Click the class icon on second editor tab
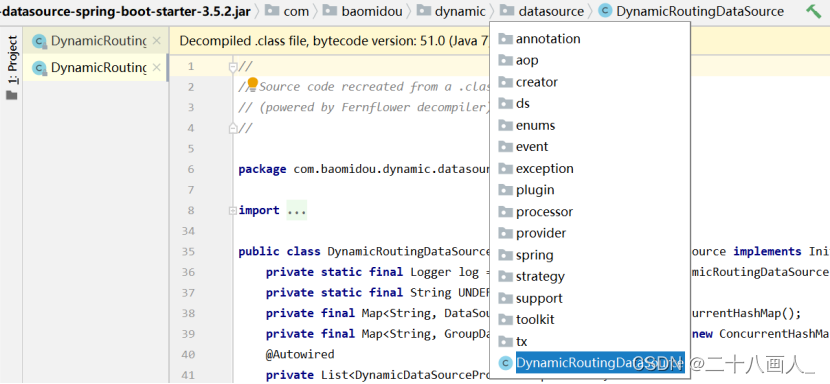Screen dimensions: 830x384 coord(39,68)
